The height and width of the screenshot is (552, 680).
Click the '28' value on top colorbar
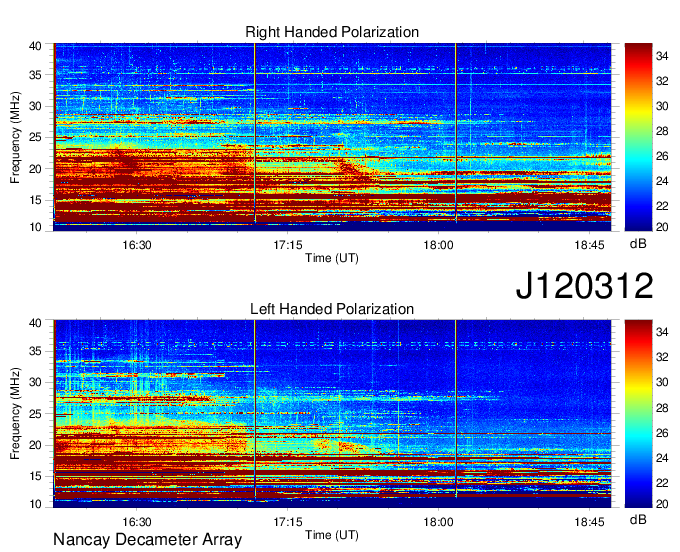coord(662,131)
